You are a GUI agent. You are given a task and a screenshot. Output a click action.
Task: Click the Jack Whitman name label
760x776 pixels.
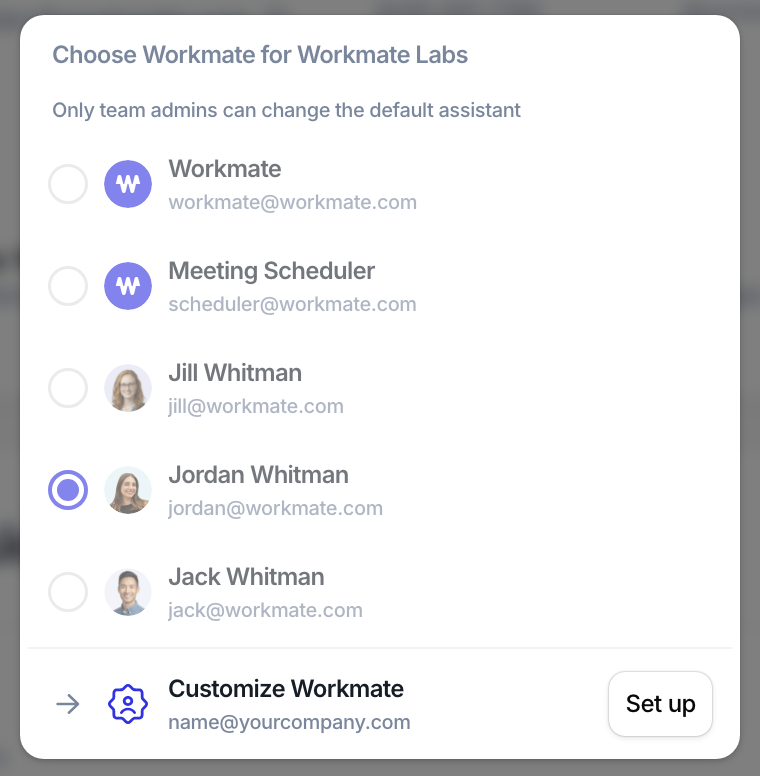tap(246, 577)
